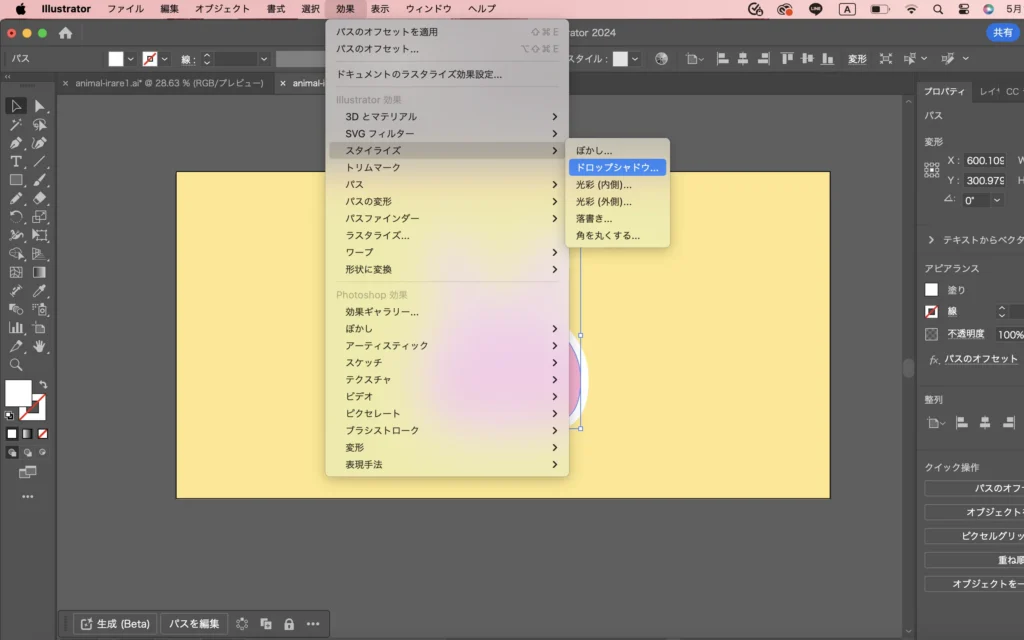
Task: Expand テキストからベクター section
Action: (x=932, y=240)
